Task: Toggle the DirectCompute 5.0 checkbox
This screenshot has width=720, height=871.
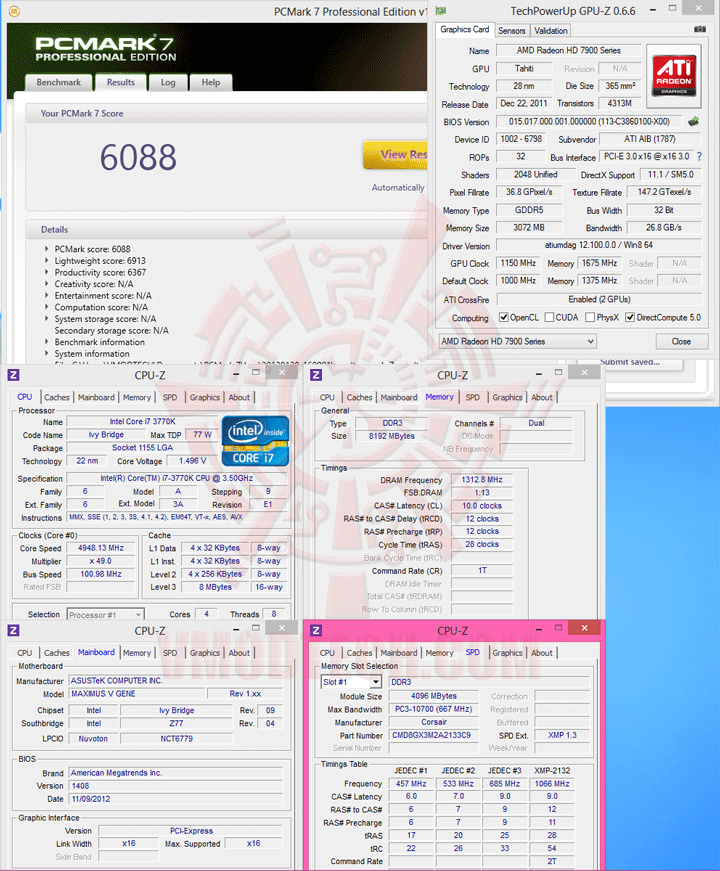Action: pyautogui.click(x=630, y=317)
